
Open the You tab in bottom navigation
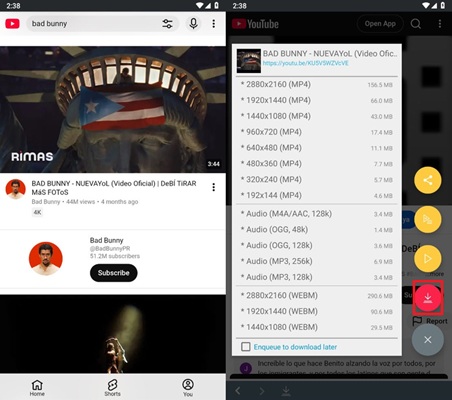pyautogui.click(x=188, y=388)
